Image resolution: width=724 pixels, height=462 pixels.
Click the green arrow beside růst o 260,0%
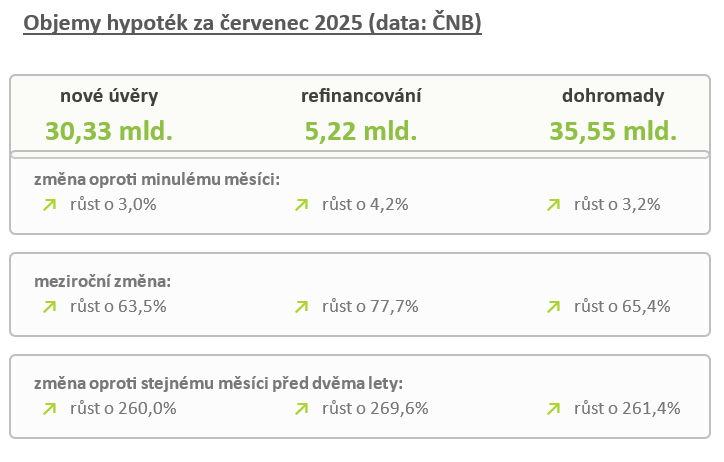coord(49,408)
